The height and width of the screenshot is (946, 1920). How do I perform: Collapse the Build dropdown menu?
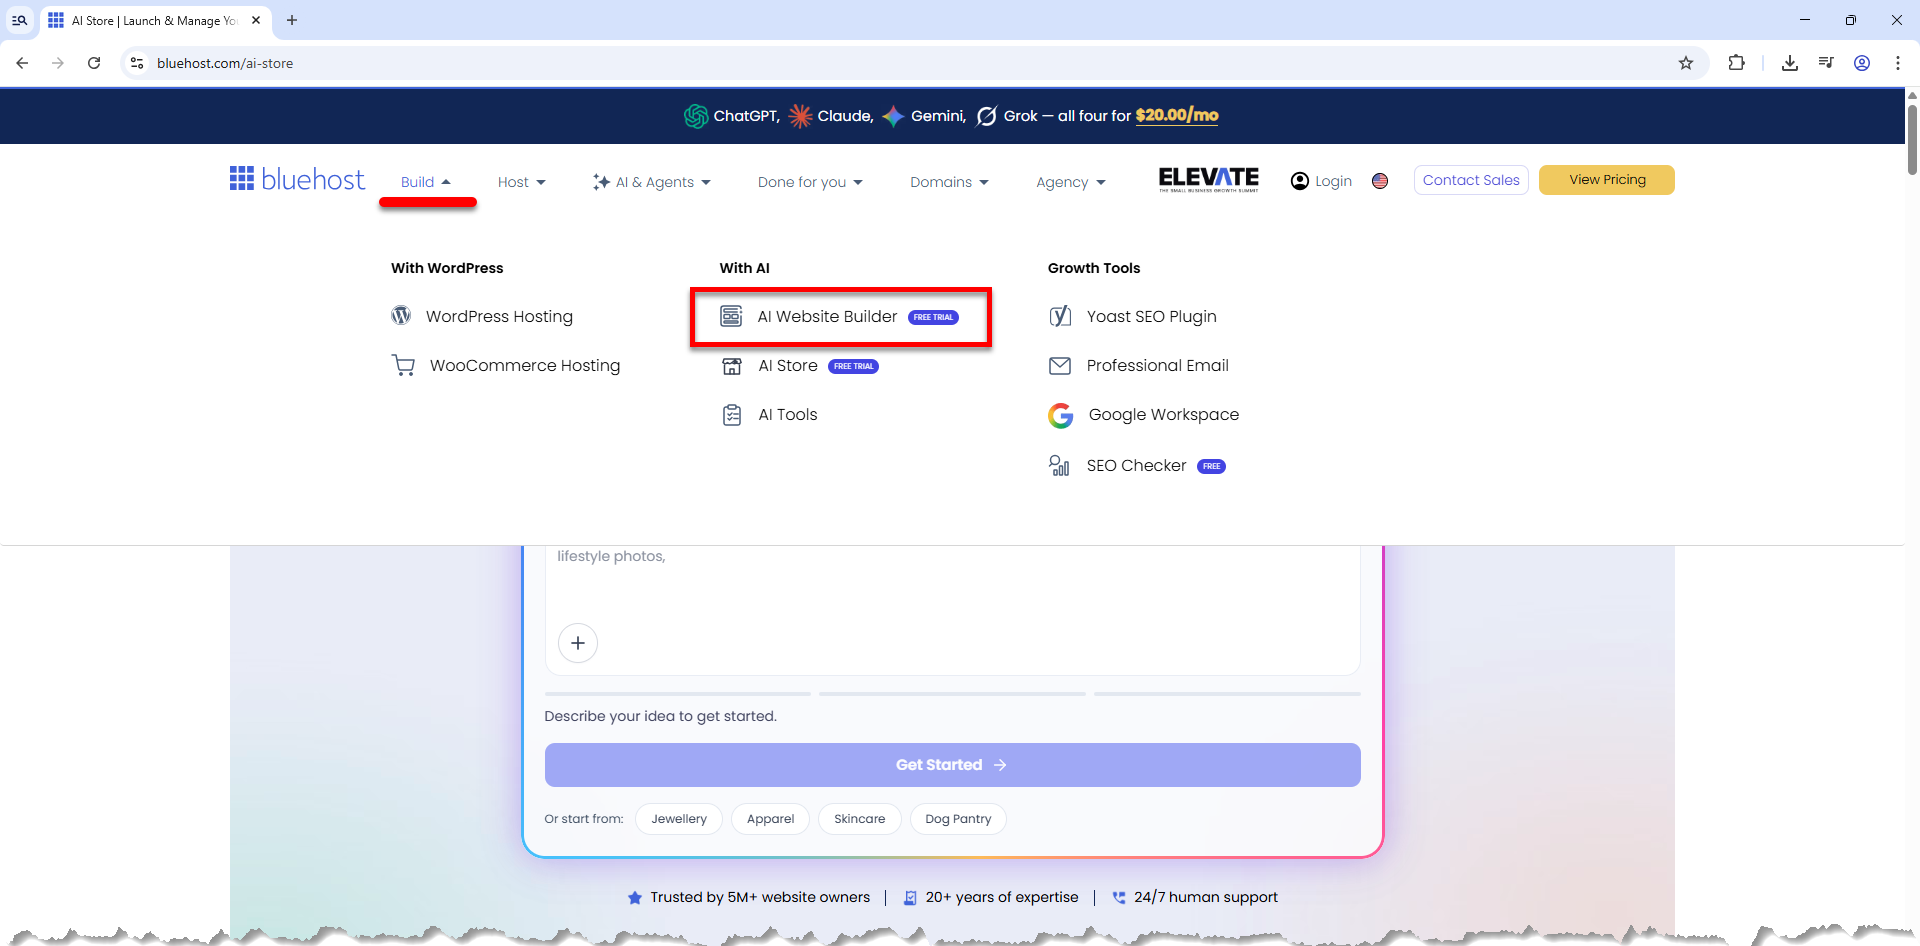coord(426,182)
